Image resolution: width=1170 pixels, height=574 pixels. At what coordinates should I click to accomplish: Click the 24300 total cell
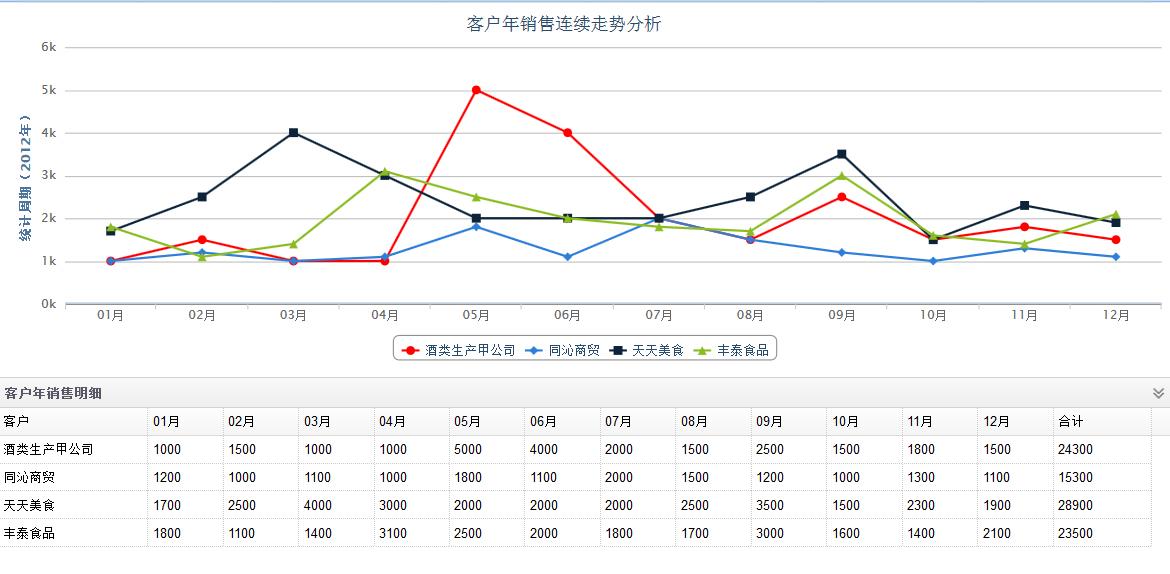pyautogui.click(x=1075, y=450)
